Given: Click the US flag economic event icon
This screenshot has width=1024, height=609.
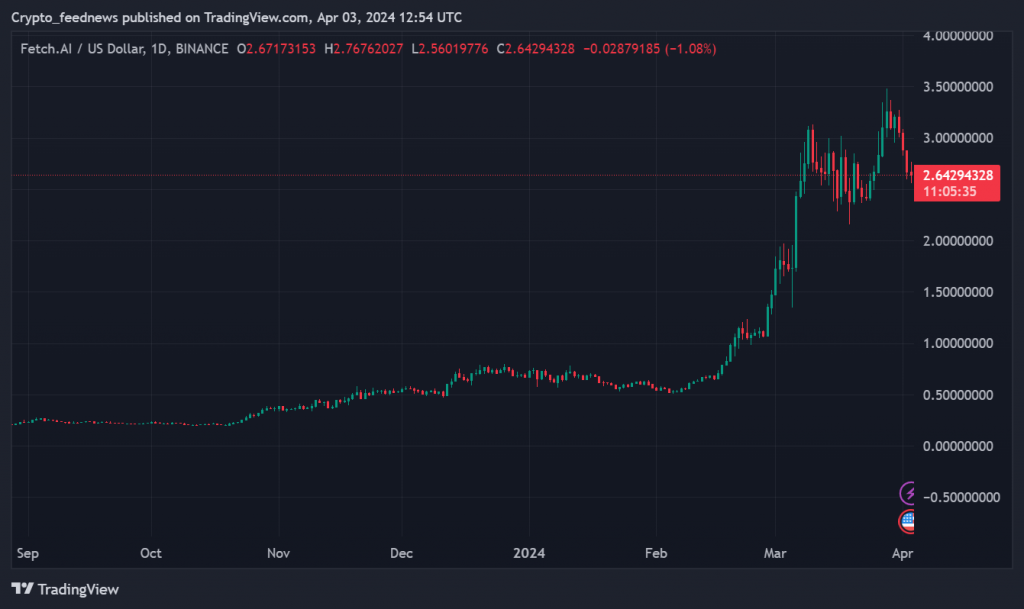Looking at the screenshot, I should 907,520.
